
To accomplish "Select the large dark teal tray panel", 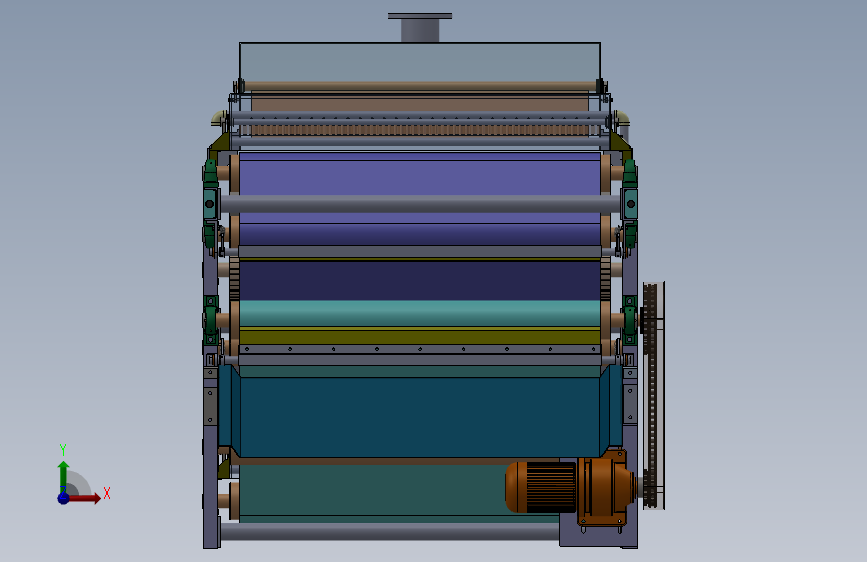I will (420, 417).
